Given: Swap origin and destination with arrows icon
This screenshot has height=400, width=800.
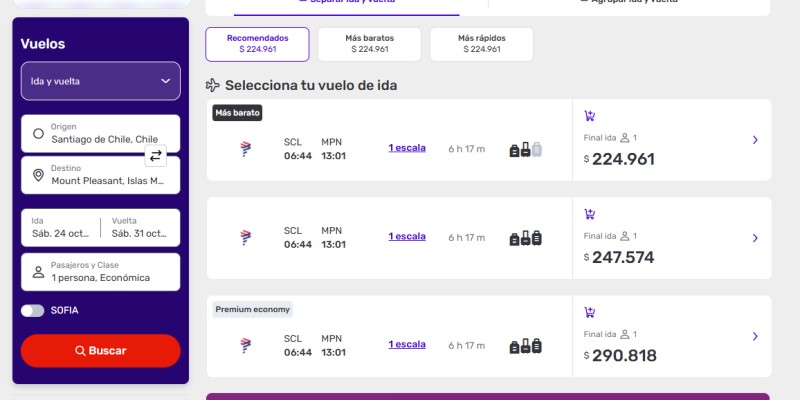Looking at the screenshot, I should 156,156.
